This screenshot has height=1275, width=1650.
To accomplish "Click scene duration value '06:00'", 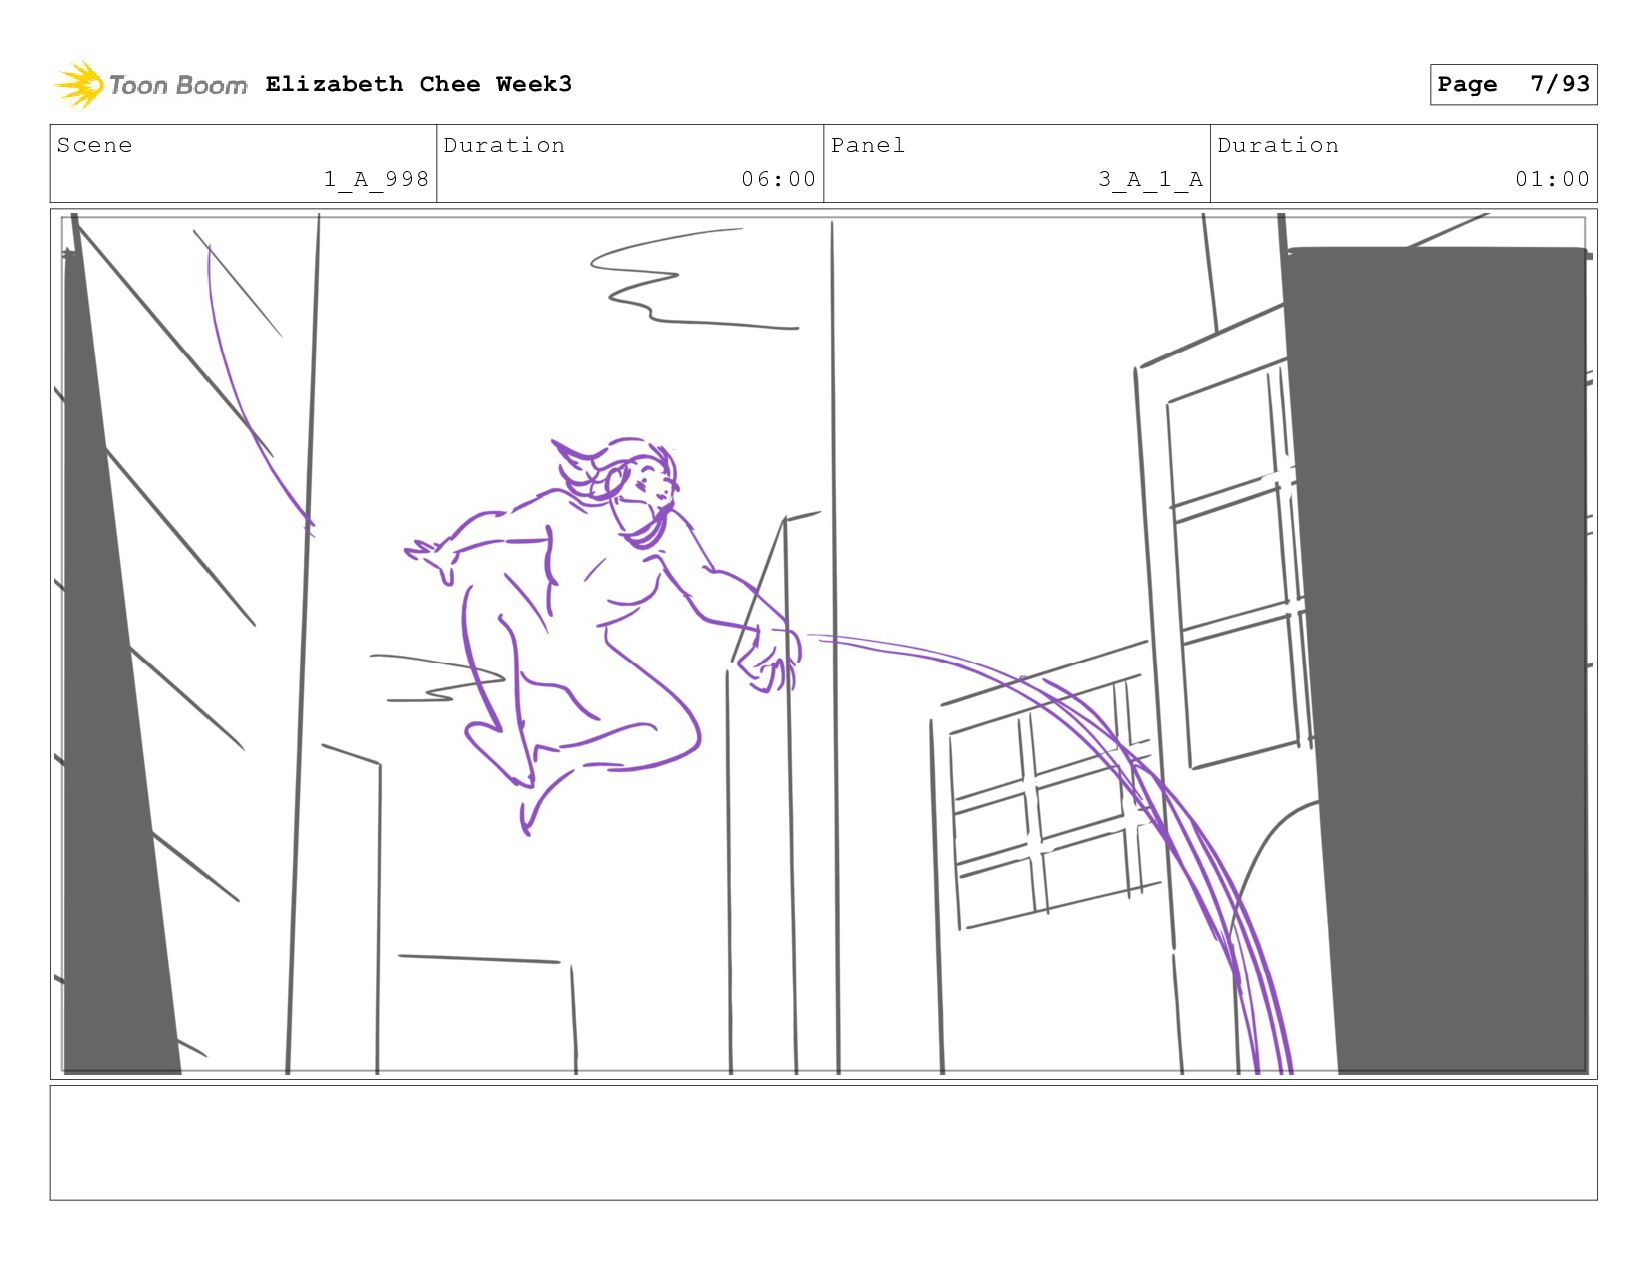I will click(x=778, y=179).
